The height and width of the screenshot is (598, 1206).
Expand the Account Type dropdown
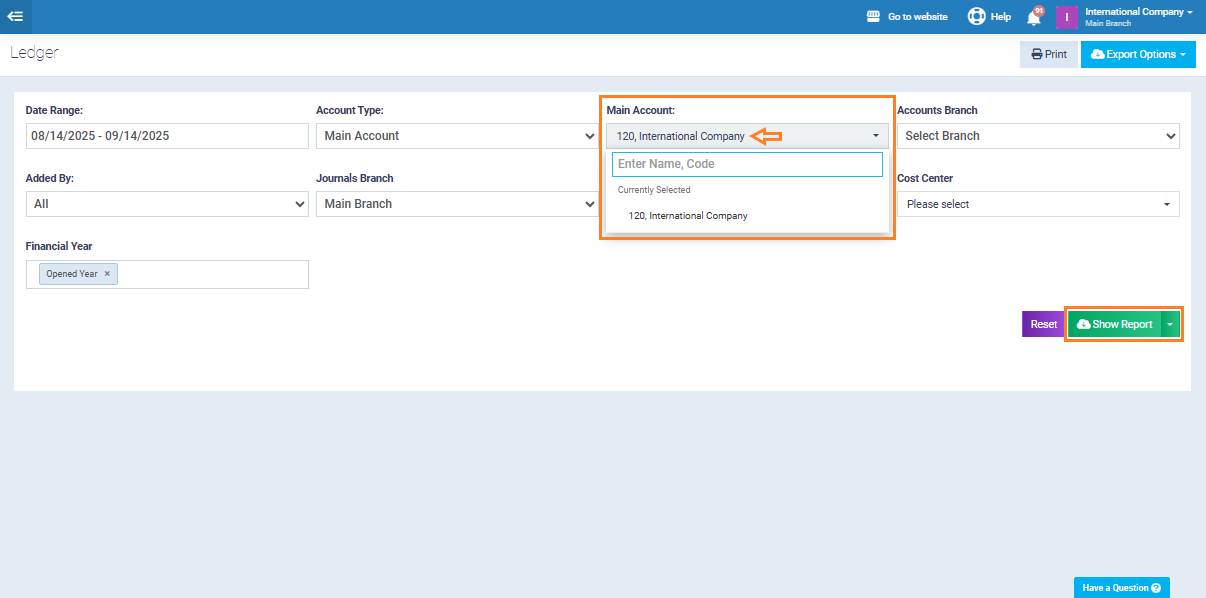[x=457, y=136]
